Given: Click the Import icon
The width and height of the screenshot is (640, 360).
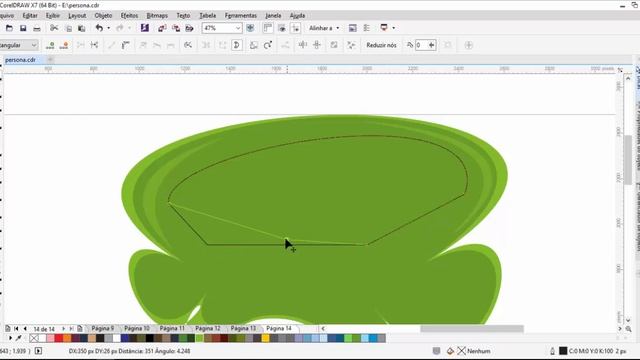Looking at the screenshot, I should tap(162, 28).
